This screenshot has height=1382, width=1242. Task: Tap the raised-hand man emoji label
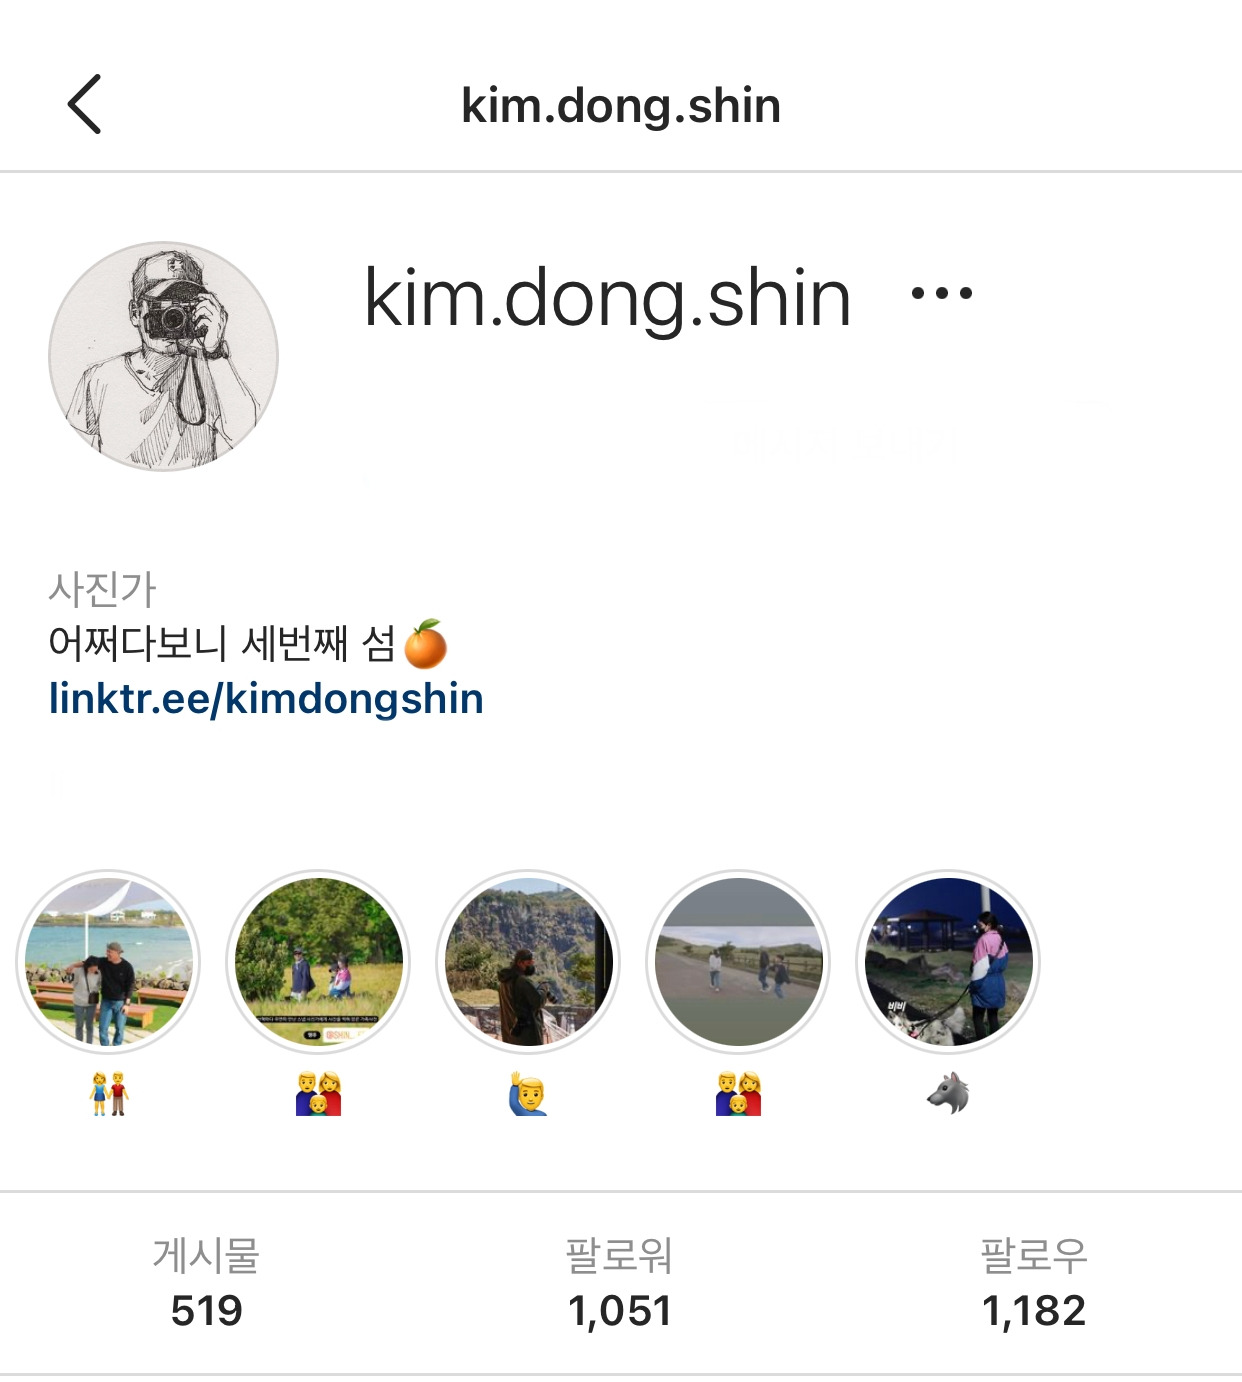[x=528, y=1094]
